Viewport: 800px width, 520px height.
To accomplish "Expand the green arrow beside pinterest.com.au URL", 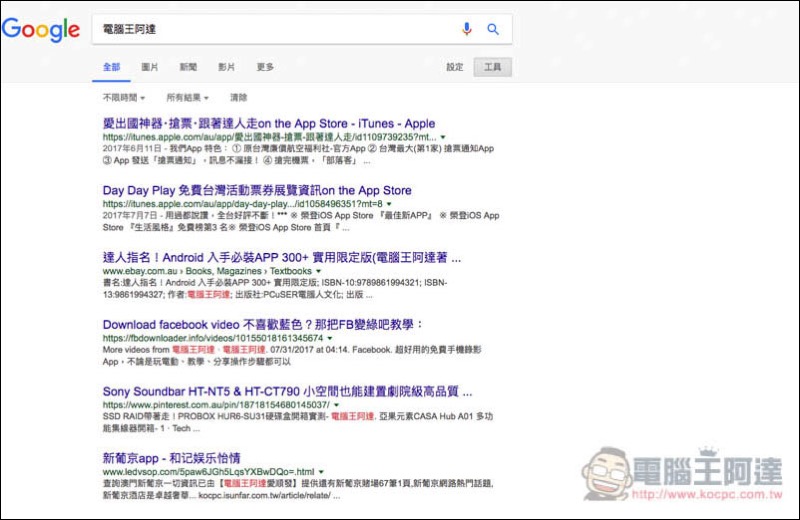I will [335, 405].
